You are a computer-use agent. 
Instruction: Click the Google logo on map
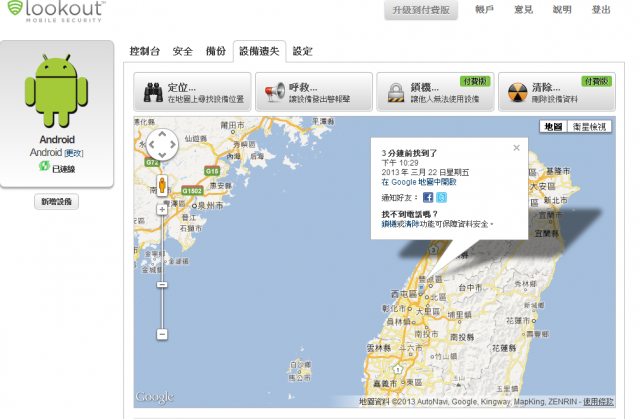[x=155, y=397]
